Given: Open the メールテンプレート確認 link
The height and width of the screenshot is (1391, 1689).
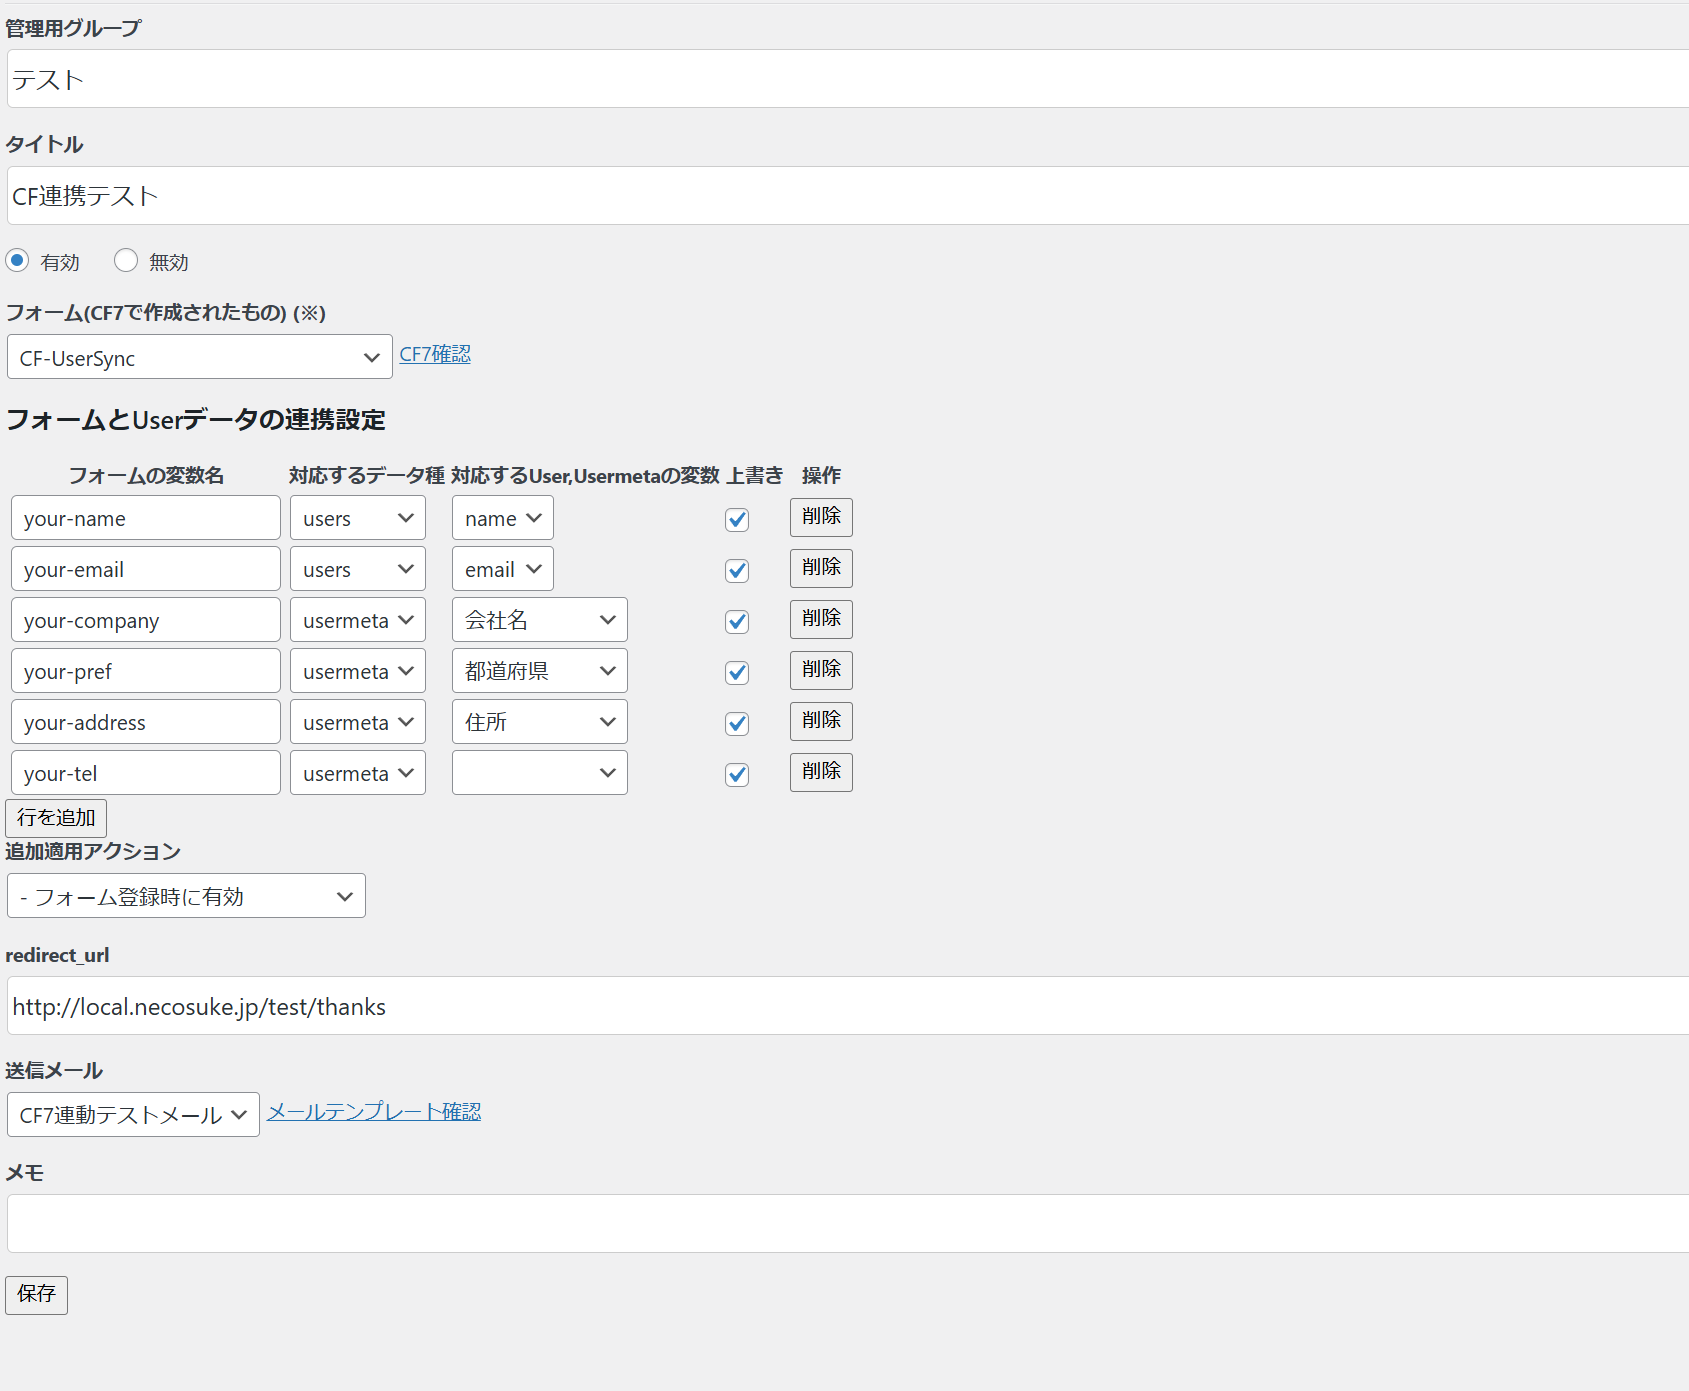Looking at the screenshot, I should click(x=374, y=1111).
